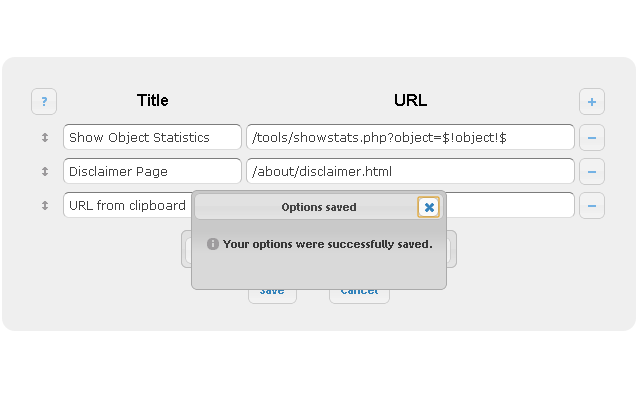Grab the reorder handle for Show Object Statistics
Viewport: 640px width, 400px height.
[45, 137]
